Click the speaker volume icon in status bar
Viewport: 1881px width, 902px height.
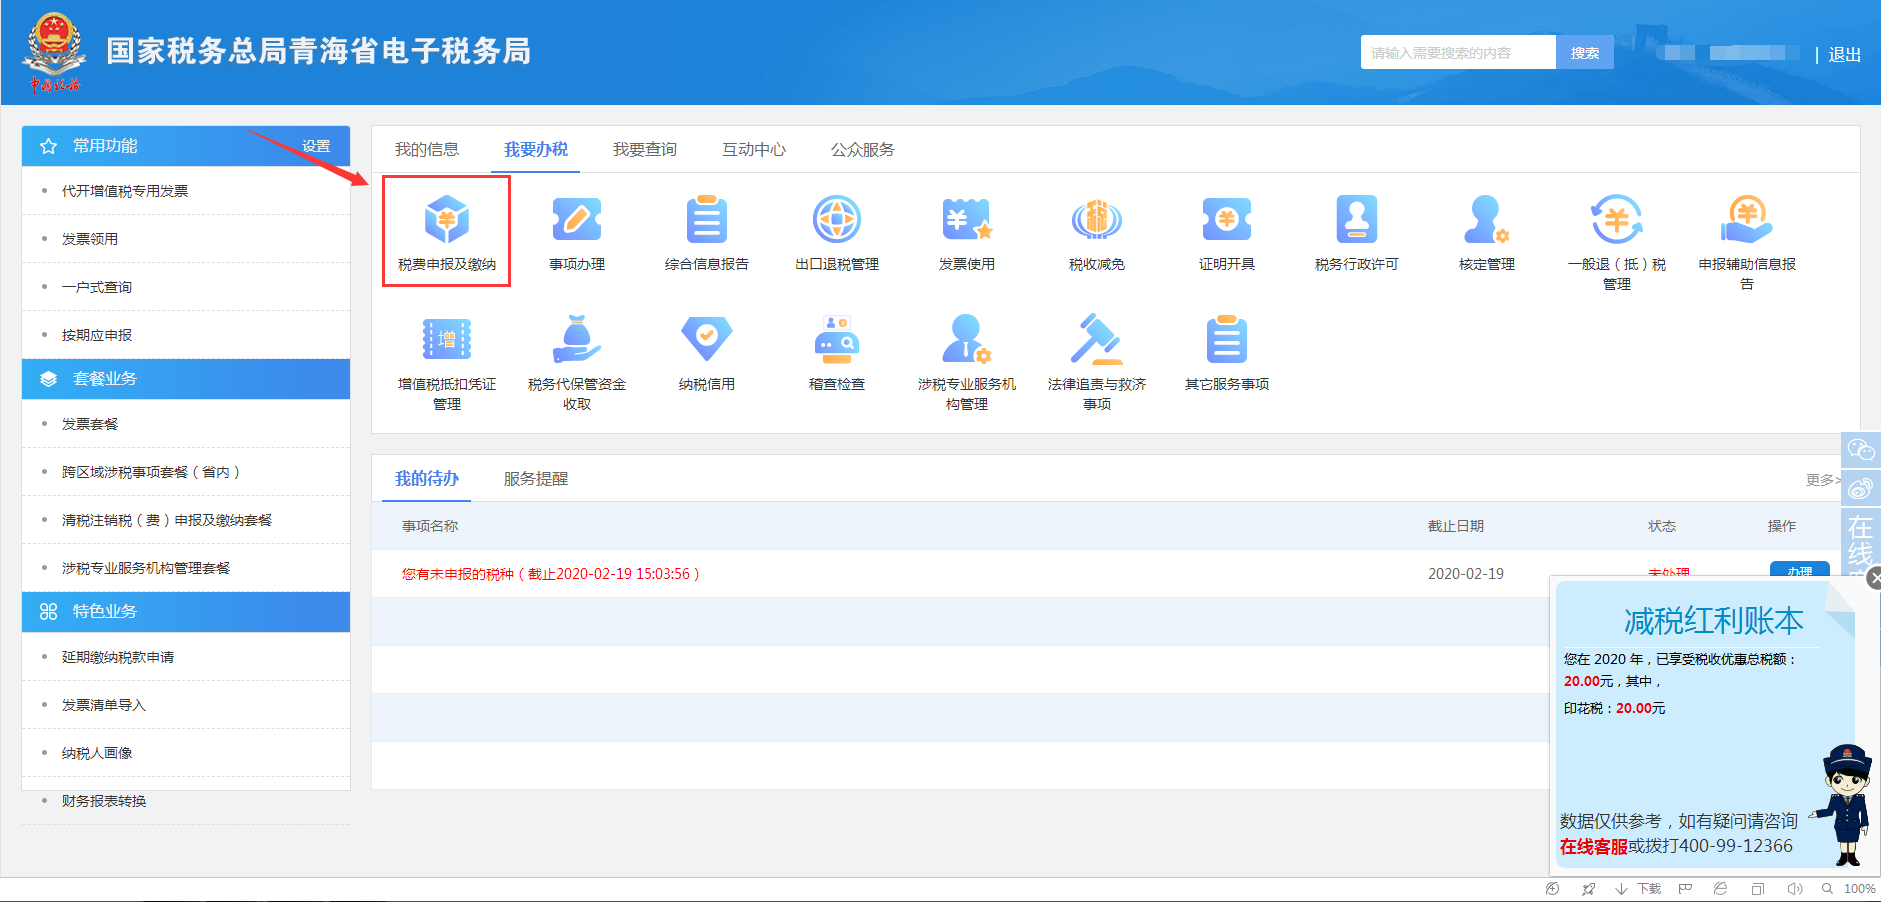(1795, 889)
